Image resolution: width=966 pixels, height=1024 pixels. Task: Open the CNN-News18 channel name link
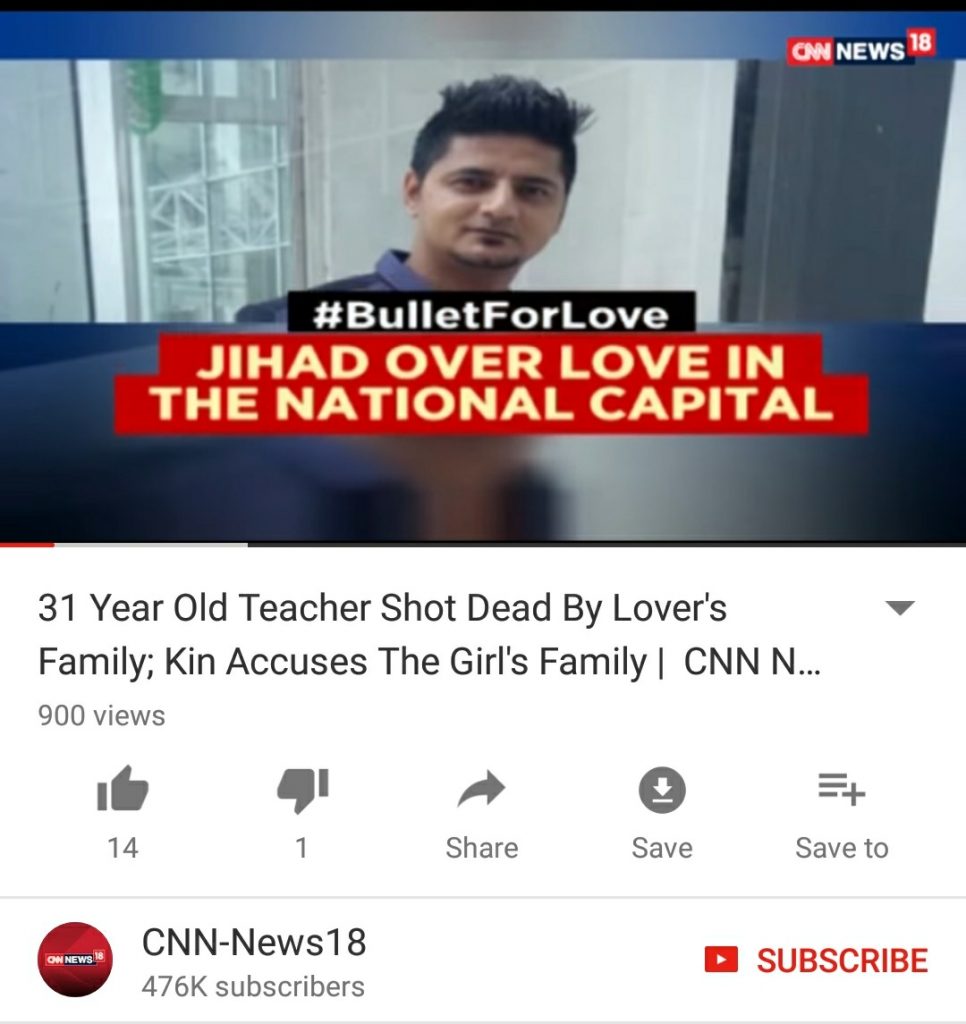pyautogui.click(x=254, y=942)
